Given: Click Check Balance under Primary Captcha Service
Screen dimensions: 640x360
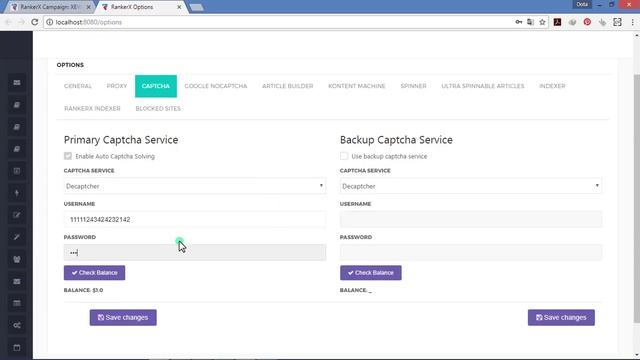Looking at the screenshot, I should 94,273.
